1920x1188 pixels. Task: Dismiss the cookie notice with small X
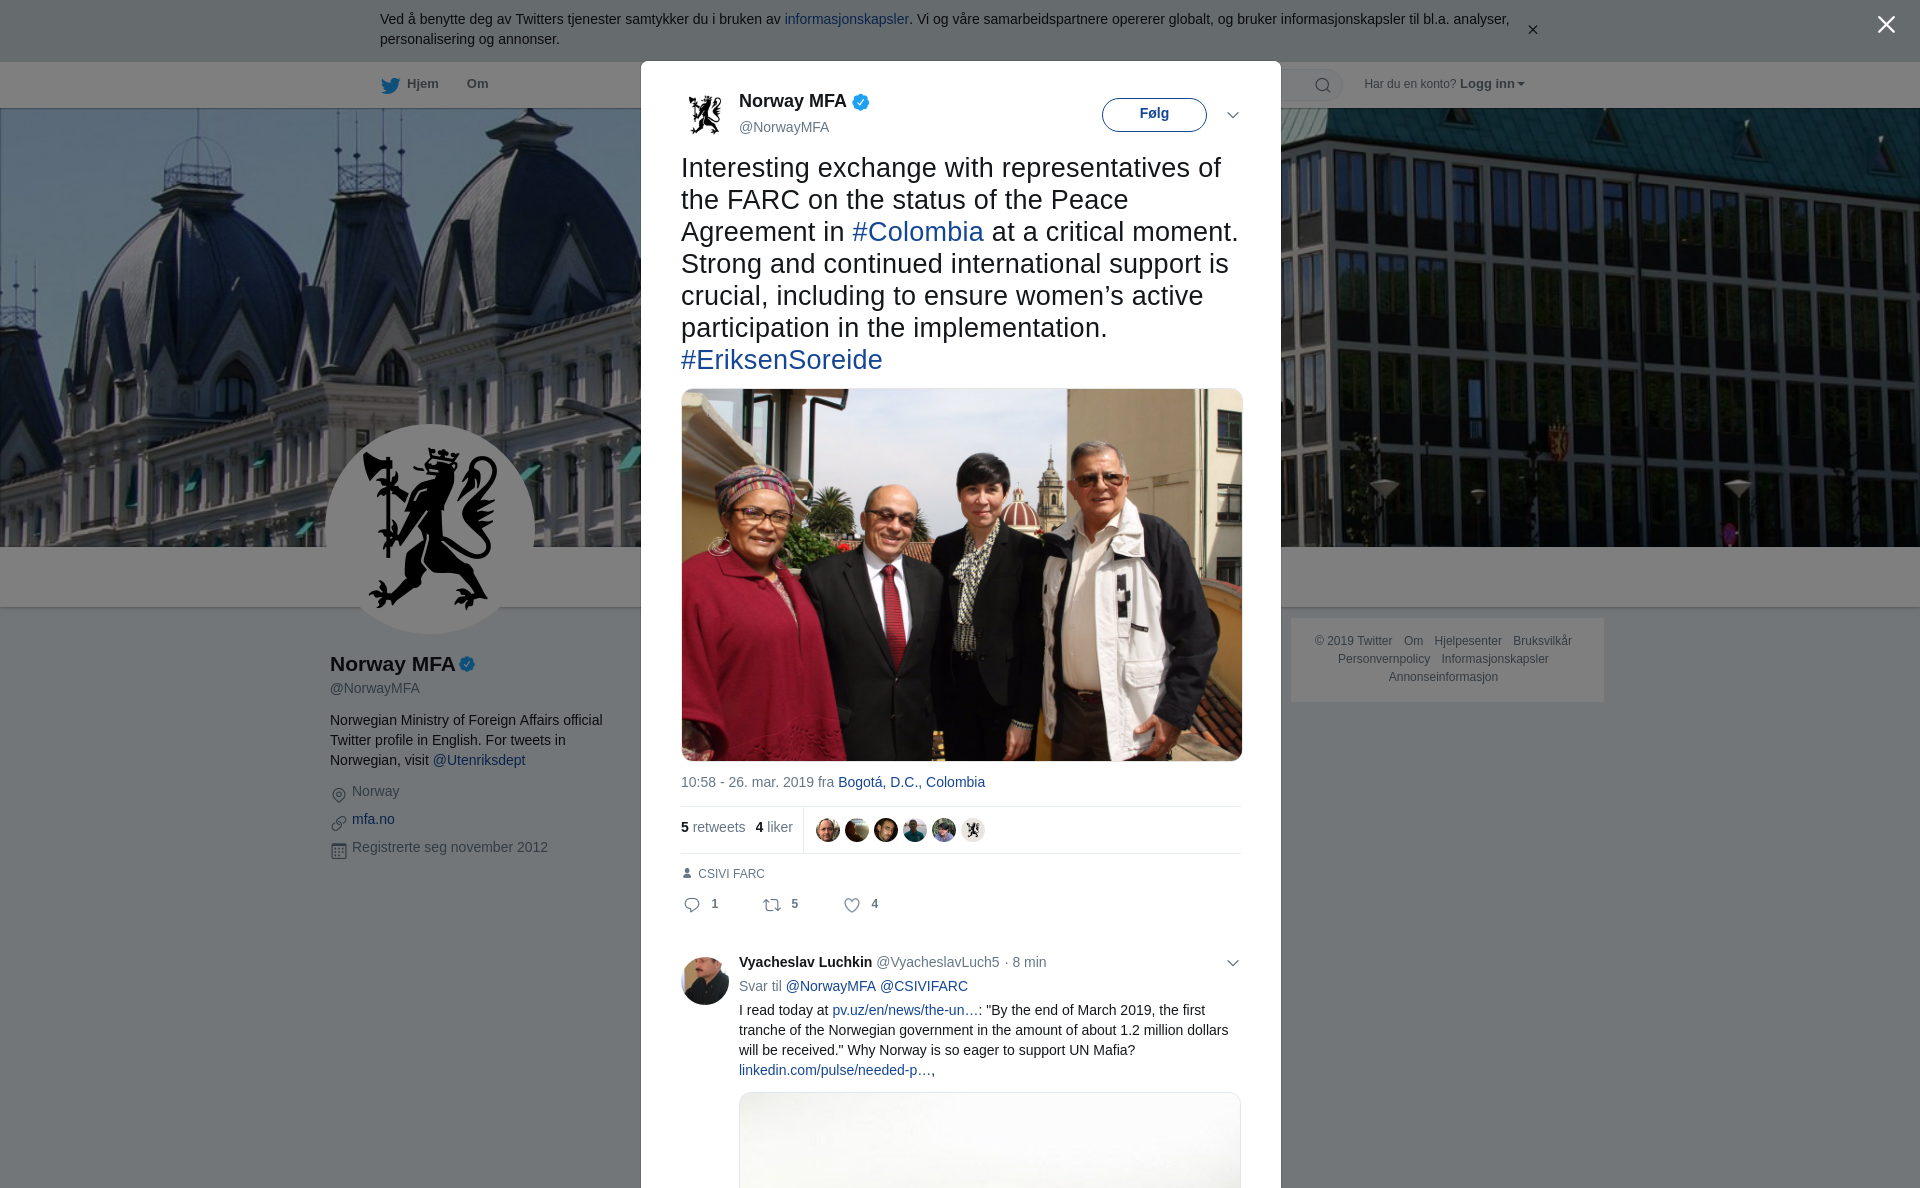point(1532,30)
